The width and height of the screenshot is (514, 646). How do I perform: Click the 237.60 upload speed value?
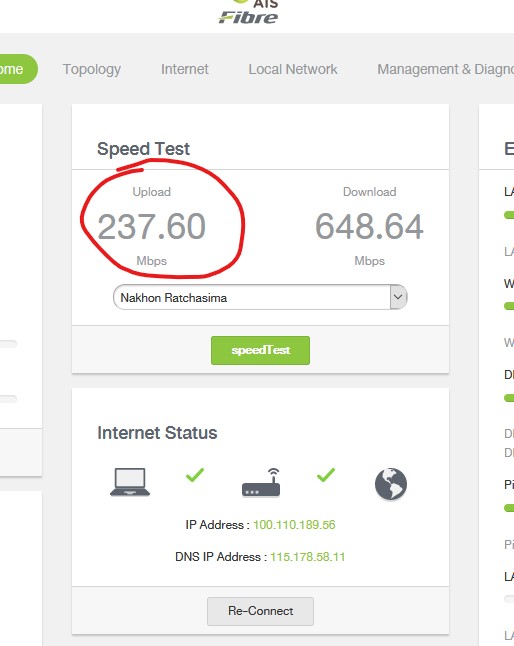(152, 226)
